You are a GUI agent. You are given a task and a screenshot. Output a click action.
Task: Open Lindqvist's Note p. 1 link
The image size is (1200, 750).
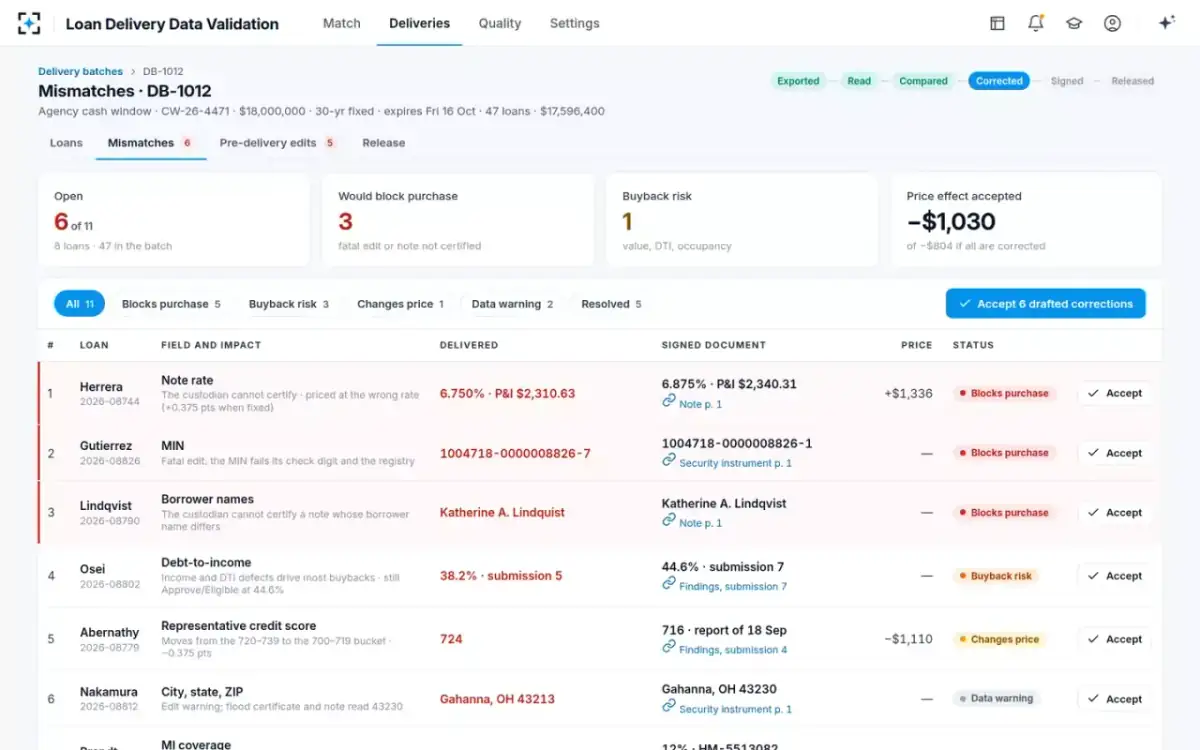click(x=700, y=523)
